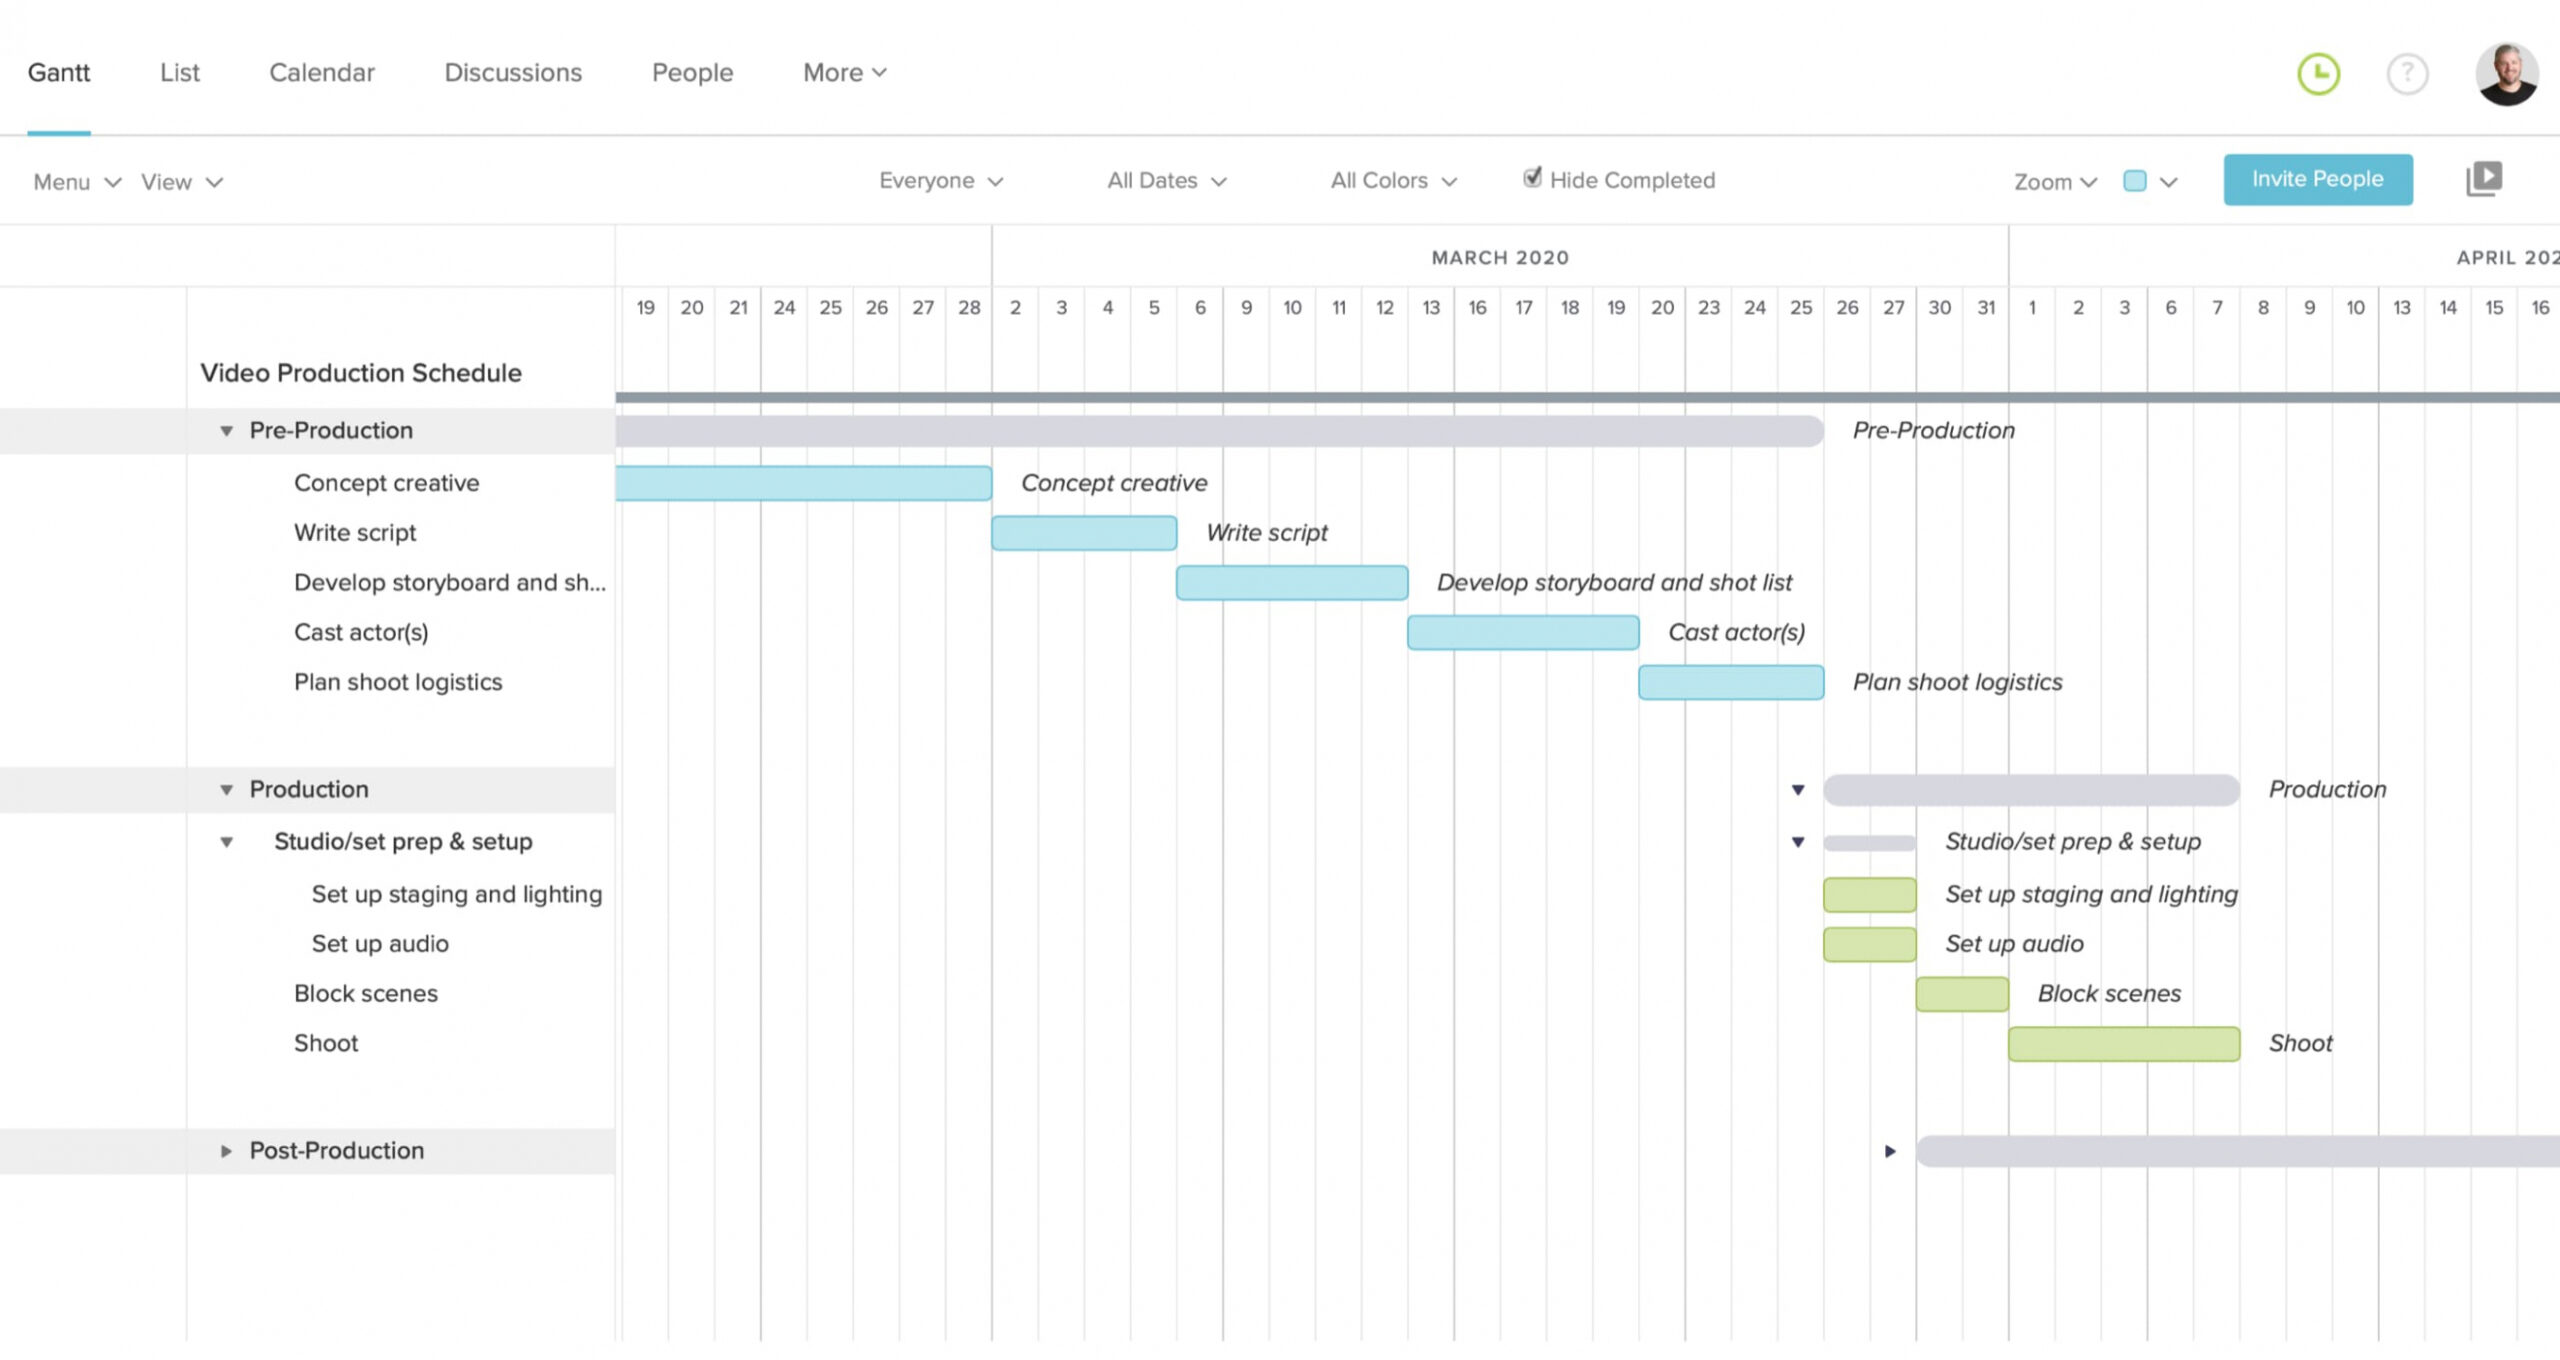
Task: Click the Zoom dropdown control
Action: click(x=2054, y=181)
